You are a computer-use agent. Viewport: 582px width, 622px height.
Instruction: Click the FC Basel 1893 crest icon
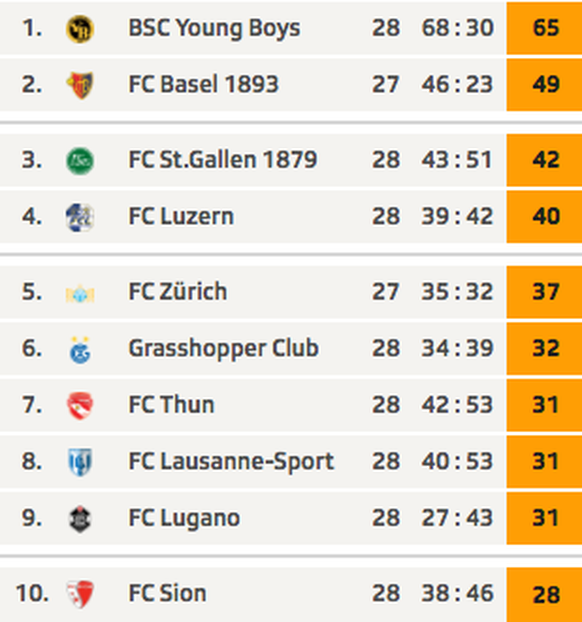(80, 85)
